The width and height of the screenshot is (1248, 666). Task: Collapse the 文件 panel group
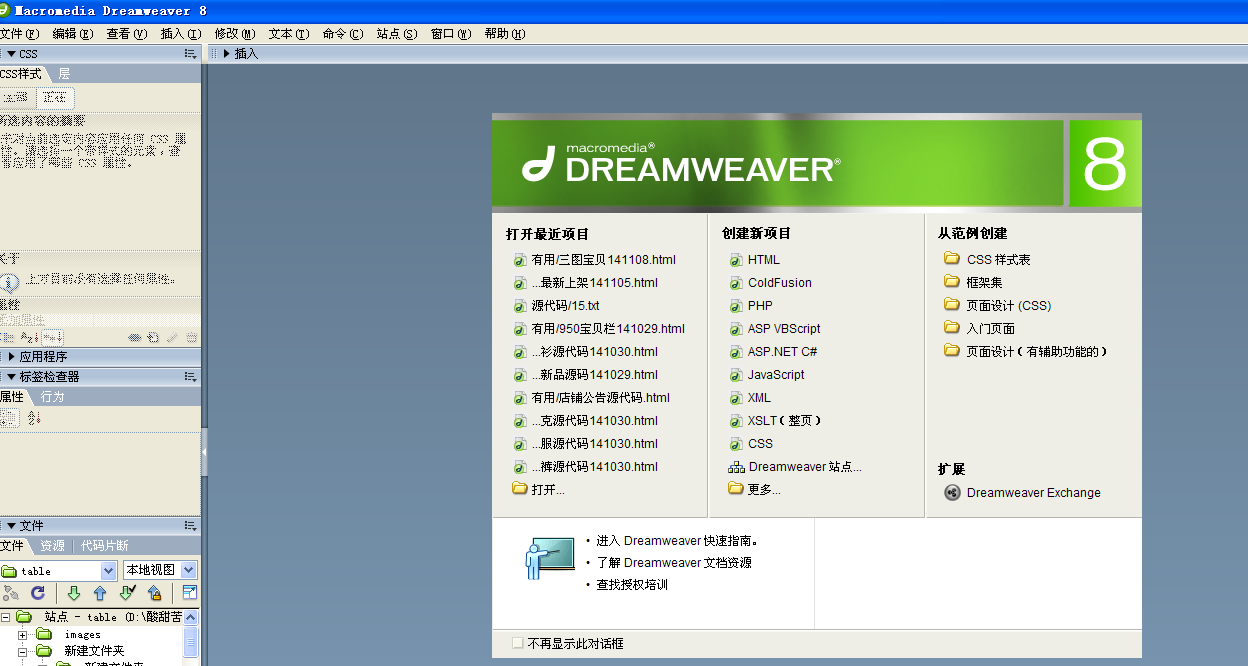(11, 525)
